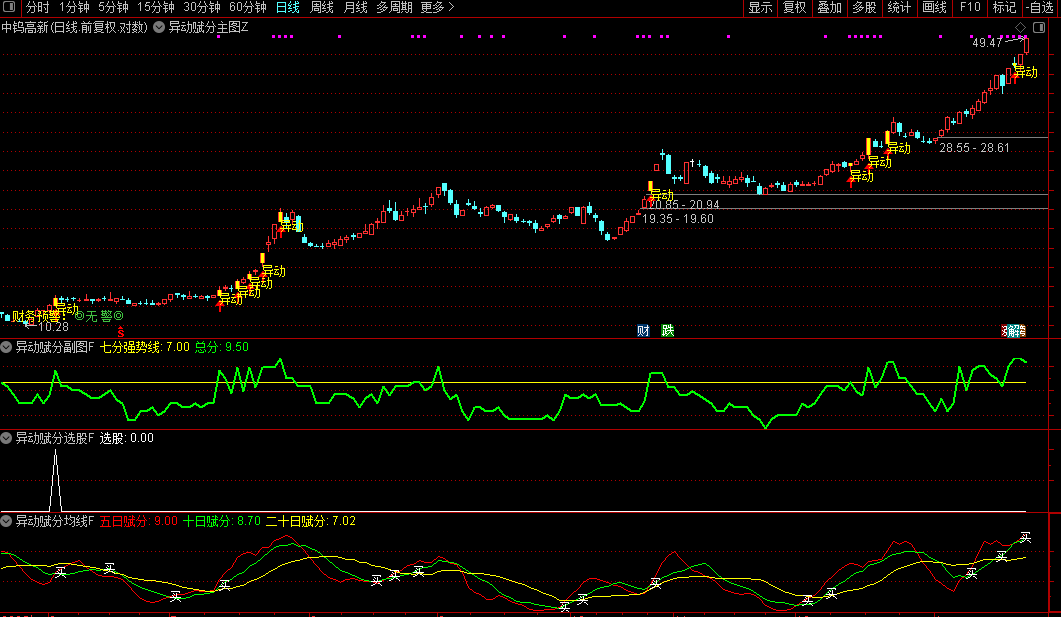Click the diamond icon at top-right of chart
Image resolution: width=1061 pixels, height=617 pixels.
(x=1019, y=27)
